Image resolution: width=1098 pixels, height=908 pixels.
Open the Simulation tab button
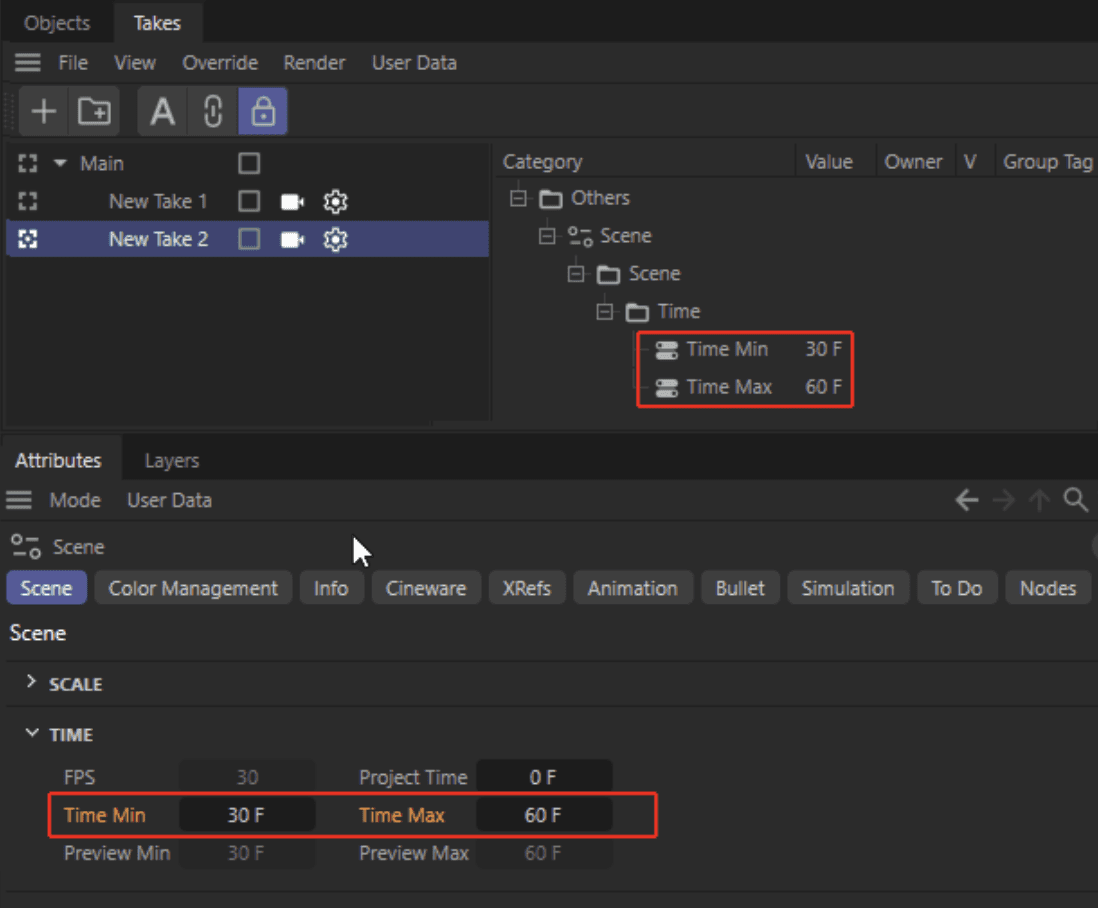coord(847,588)
